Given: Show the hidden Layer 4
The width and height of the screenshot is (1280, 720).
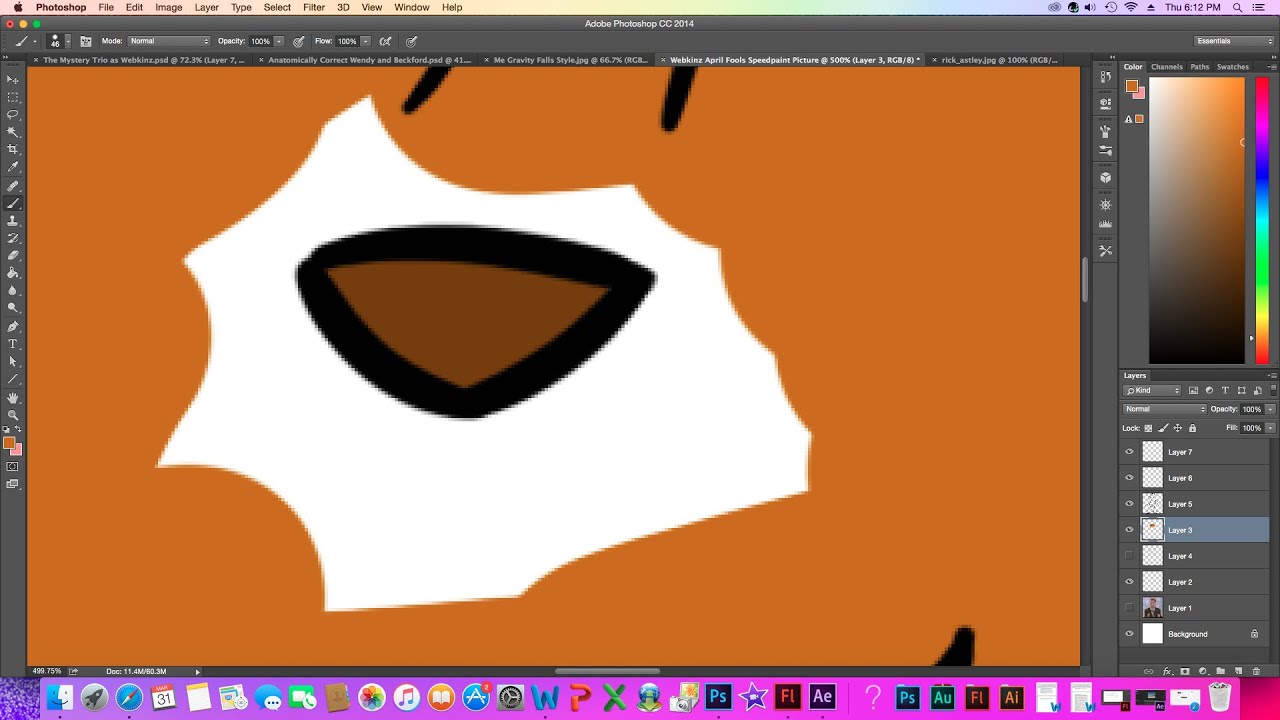Looking at the screenshot, I should click(x=1130, y=556).
